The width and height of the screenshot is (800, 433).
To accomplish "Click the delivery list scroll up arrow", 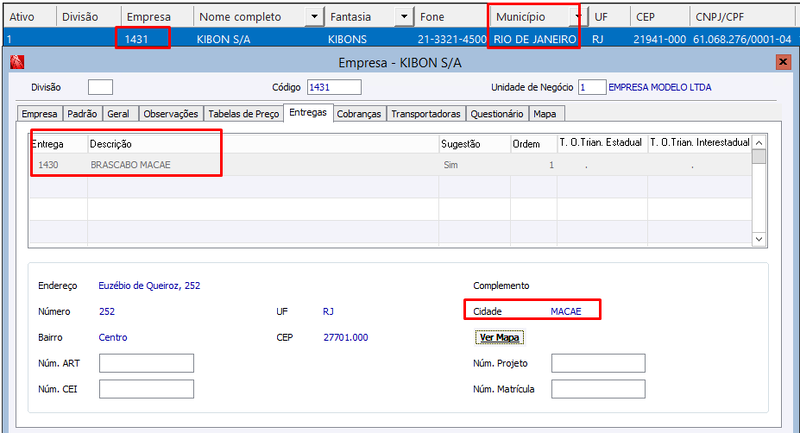I will point(759,143).
